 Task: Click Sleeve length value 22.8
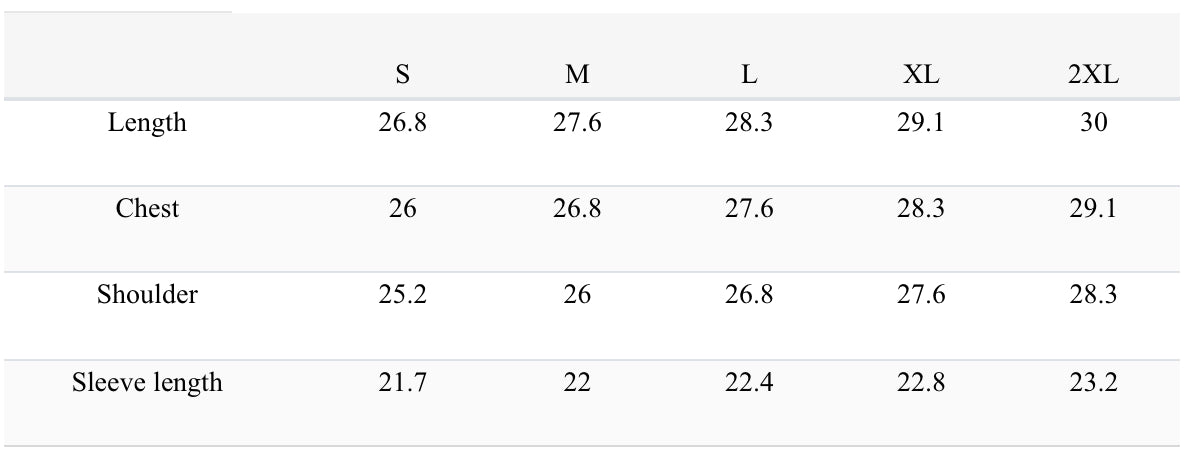tap(921, 382)
